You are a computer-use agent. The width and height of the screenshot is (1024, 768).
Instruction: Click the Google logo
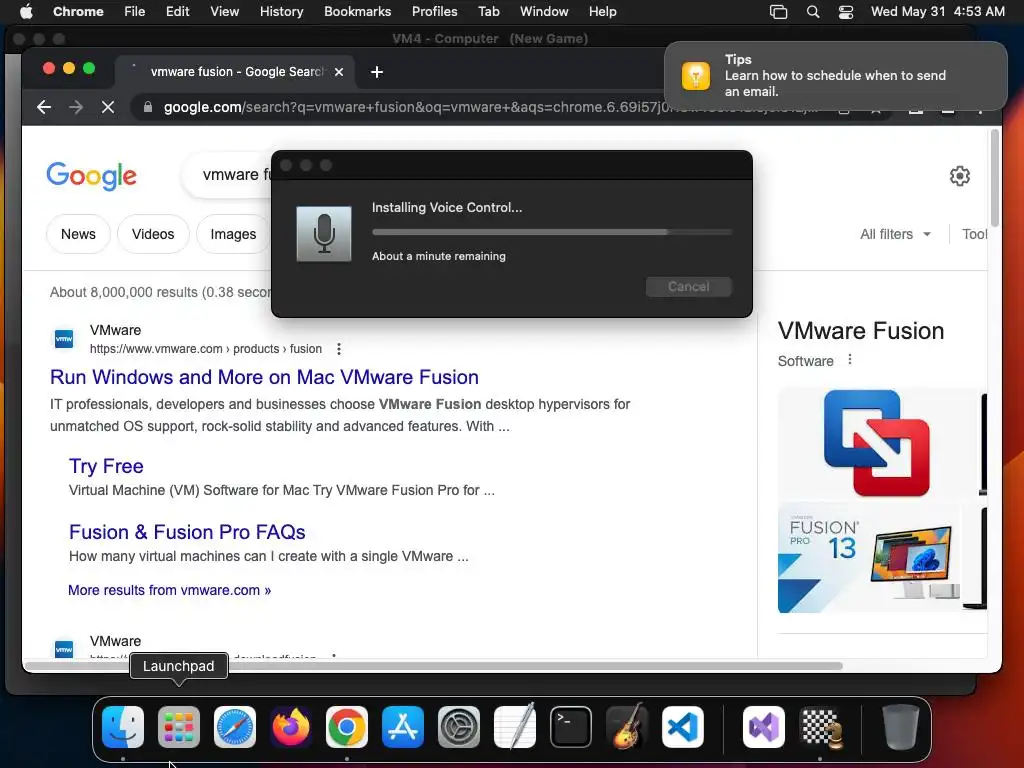click(91, 175)
